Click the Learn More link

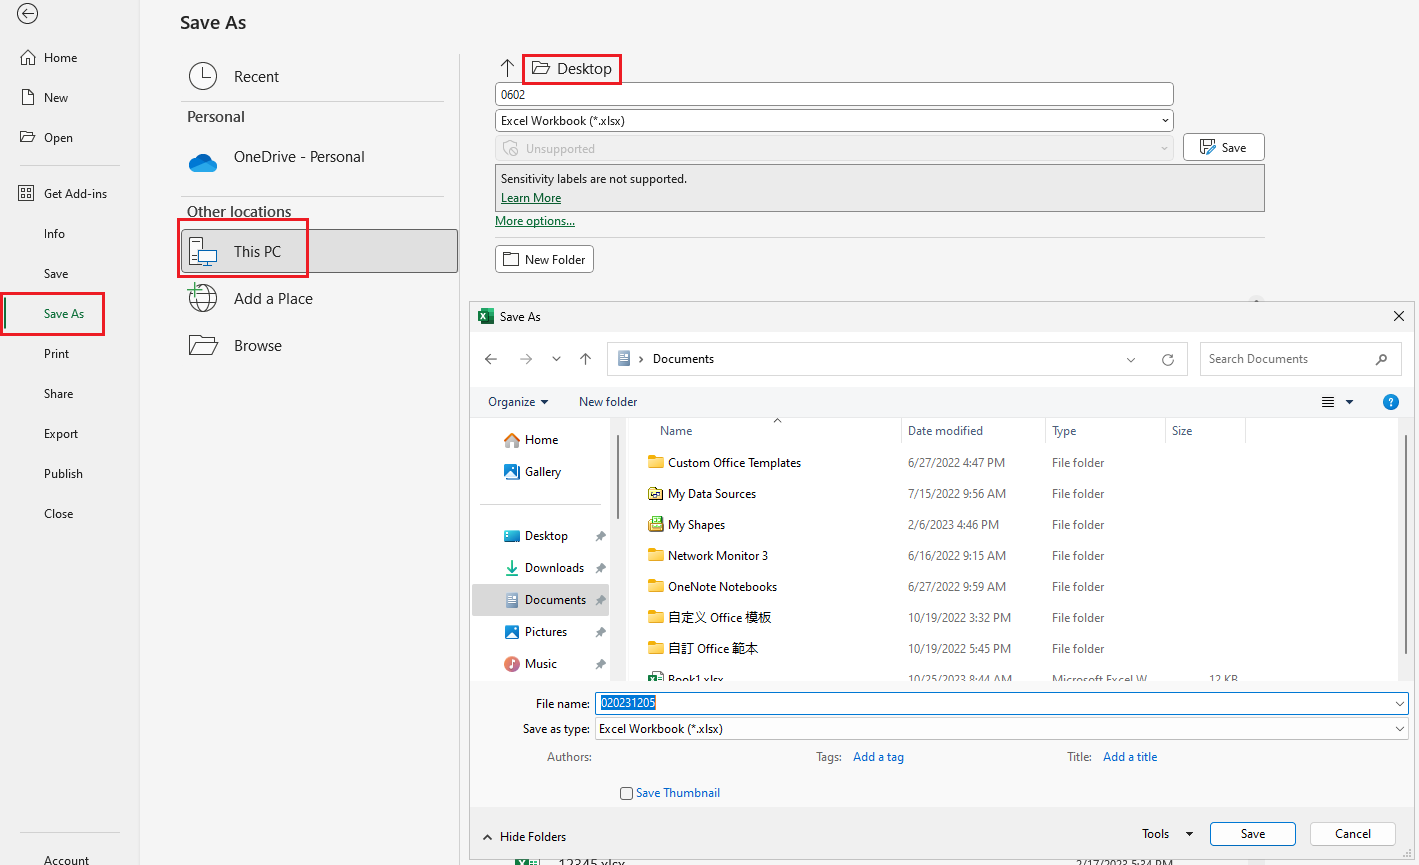tap(530, 197)
